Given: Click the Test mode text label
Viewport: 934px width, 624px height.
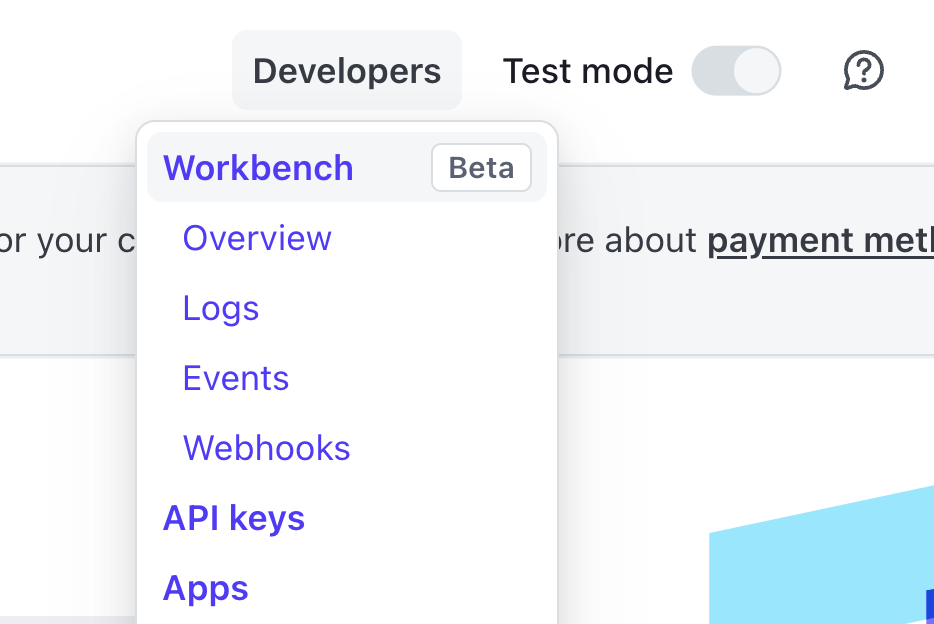Looking at the screenshot, I should tap(588, 71).
